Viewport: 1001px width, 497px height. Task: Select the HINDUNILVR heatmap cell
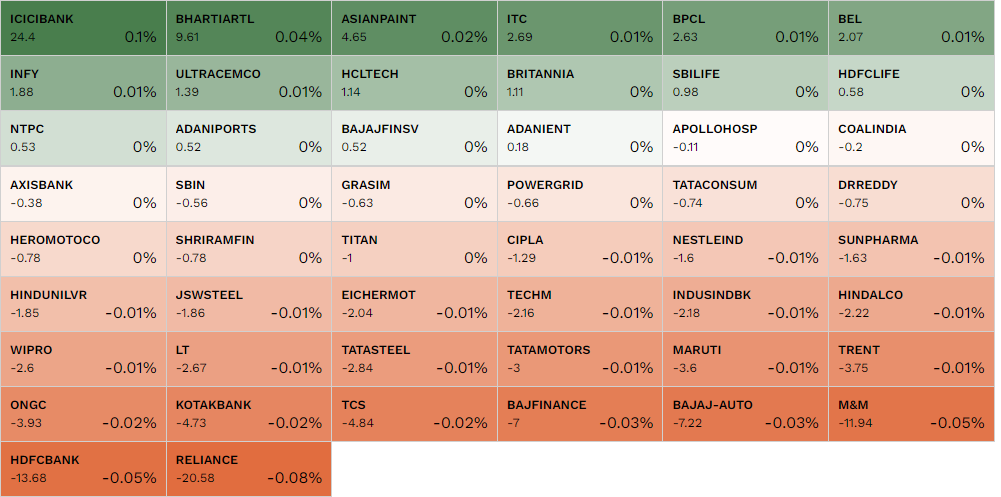coord(83,304)
